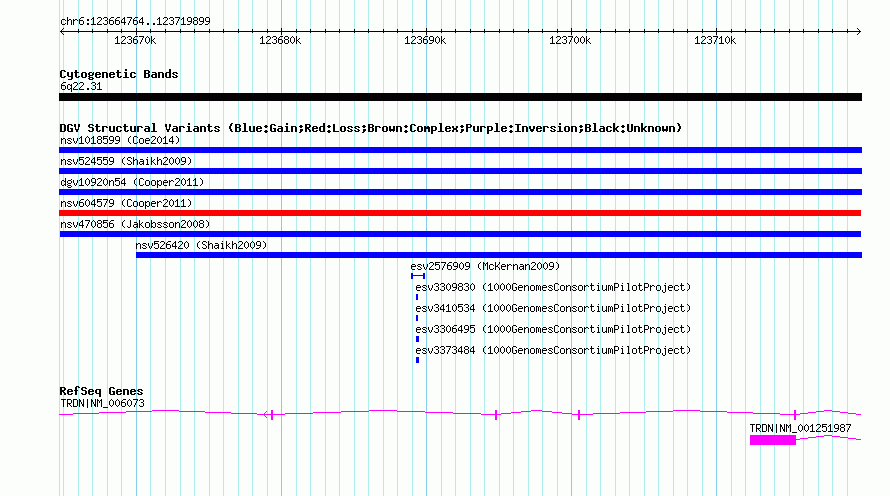
Task: Select the esv3410534 small blue marker
Action: [x=417, y=318]
